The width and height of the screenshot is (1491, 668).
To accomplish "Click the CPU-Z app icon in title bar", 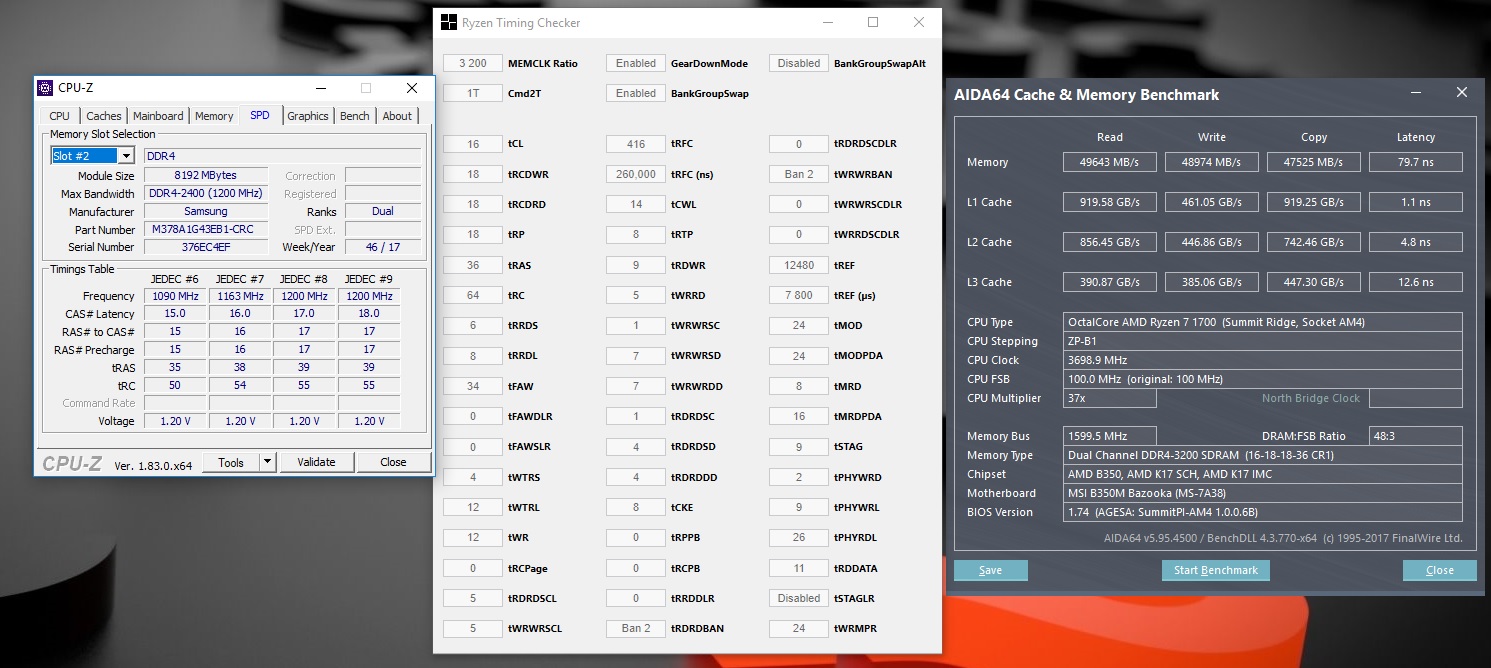I will [x=45, y=88].
